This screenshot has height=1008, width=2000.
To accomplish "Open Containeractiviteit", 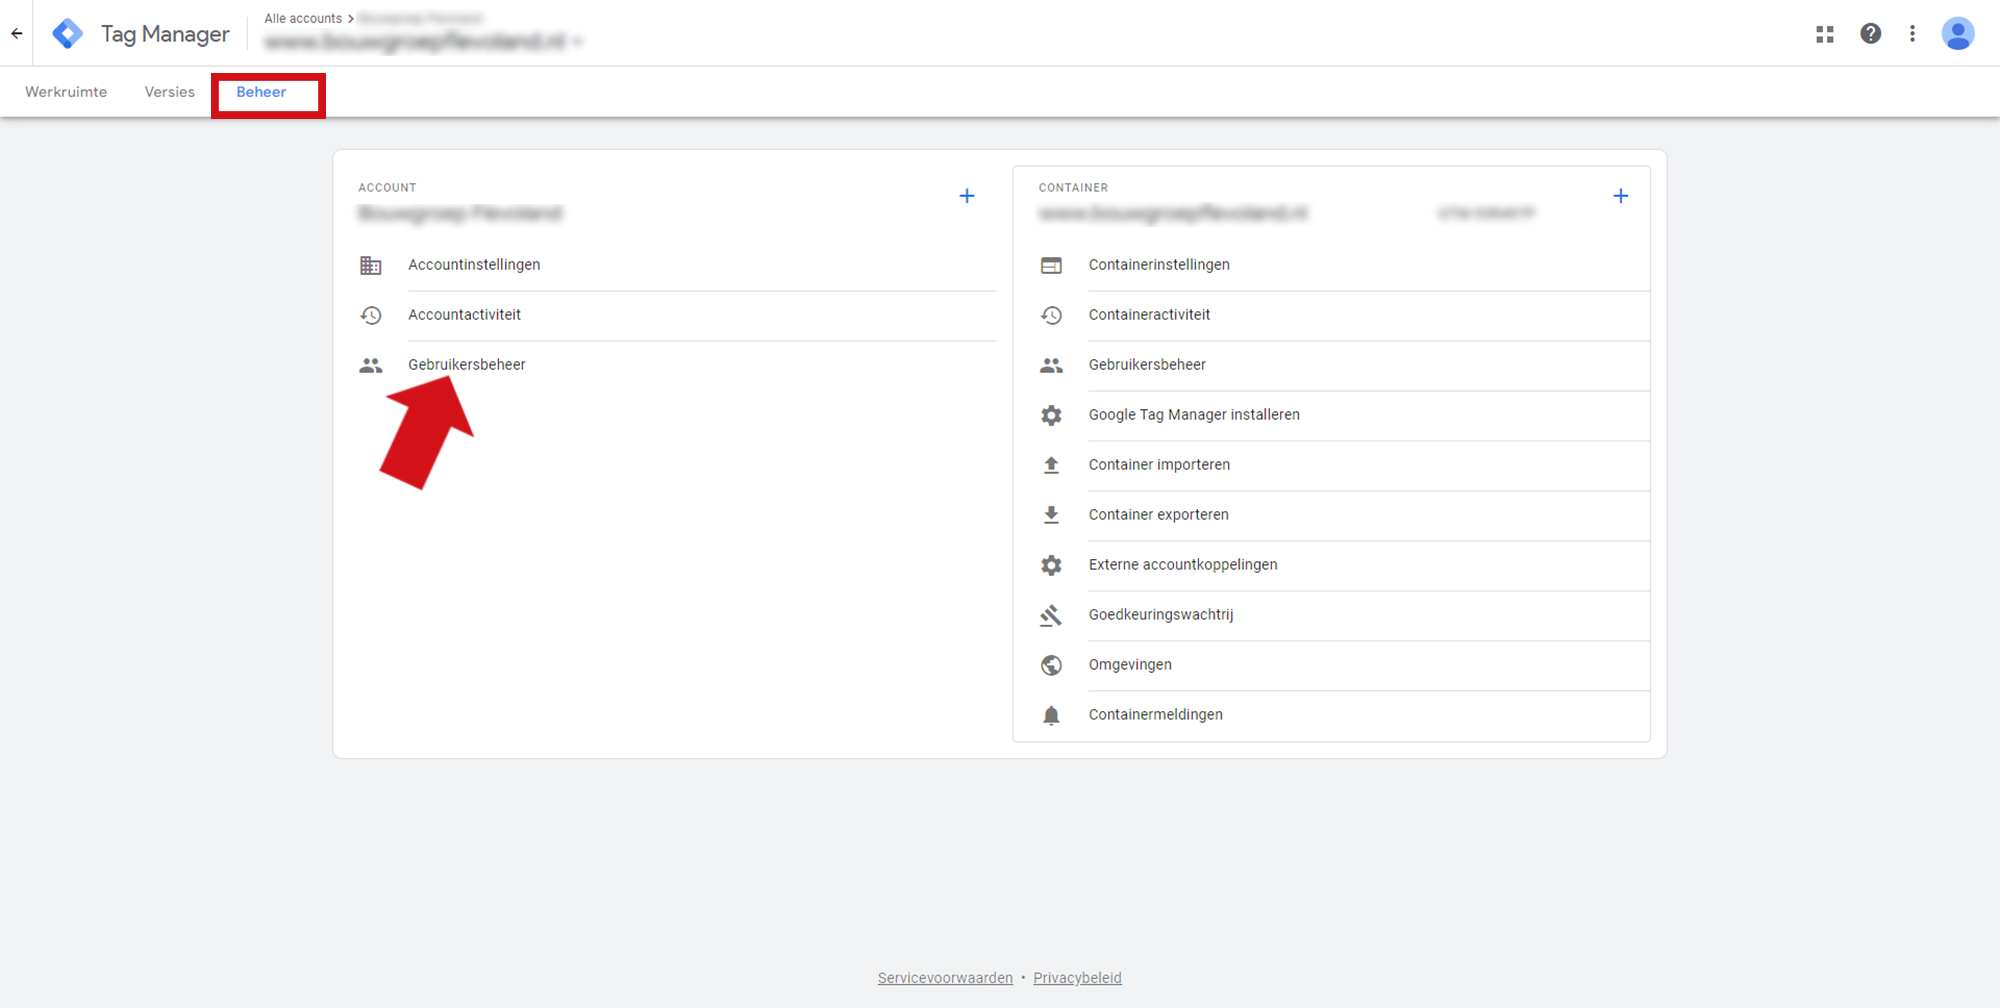I will tap(1149, 315).
